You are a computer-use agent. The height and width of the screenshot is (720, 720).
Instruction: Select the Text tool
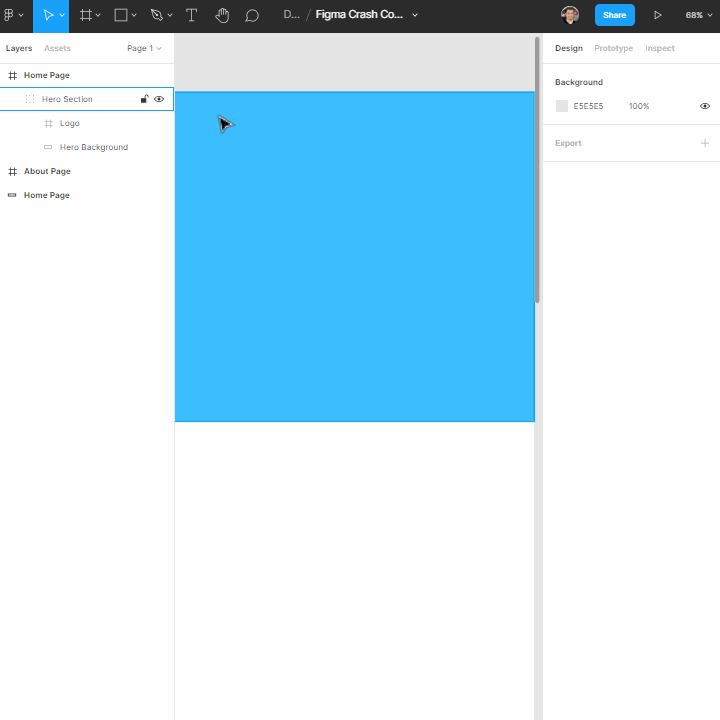coord(191,15)
